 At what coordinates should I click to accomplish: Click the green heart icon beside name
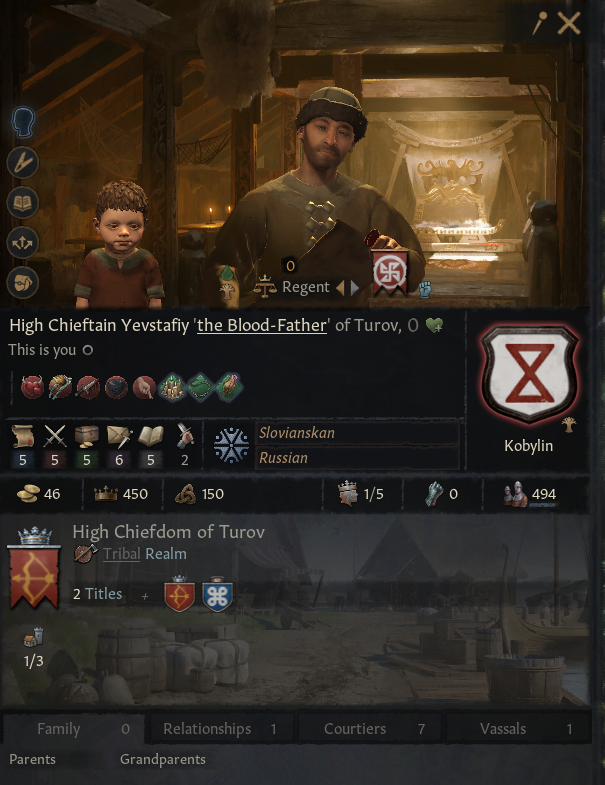pyautogui.click(x=434, y=326)
